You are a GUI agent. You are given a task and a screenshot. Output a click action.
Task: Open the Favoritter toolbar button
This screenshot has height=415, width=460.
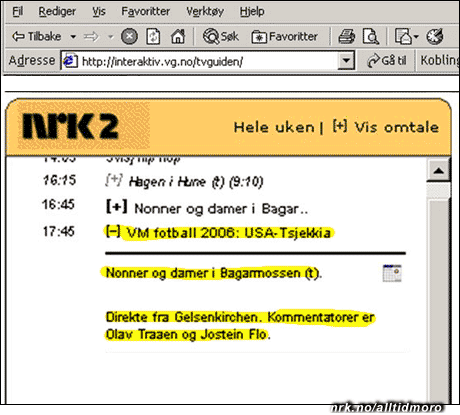point(284,36)
